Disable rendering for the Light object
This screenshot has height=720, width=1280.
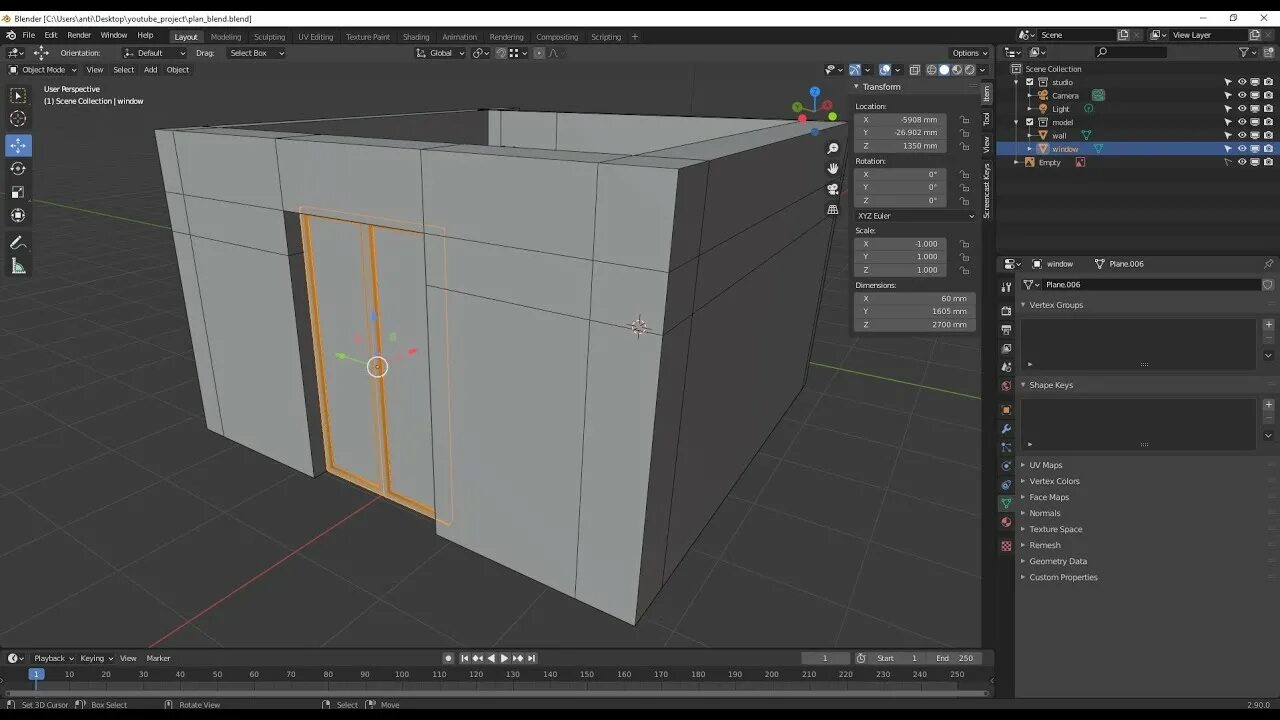[x=1268, y=109]
